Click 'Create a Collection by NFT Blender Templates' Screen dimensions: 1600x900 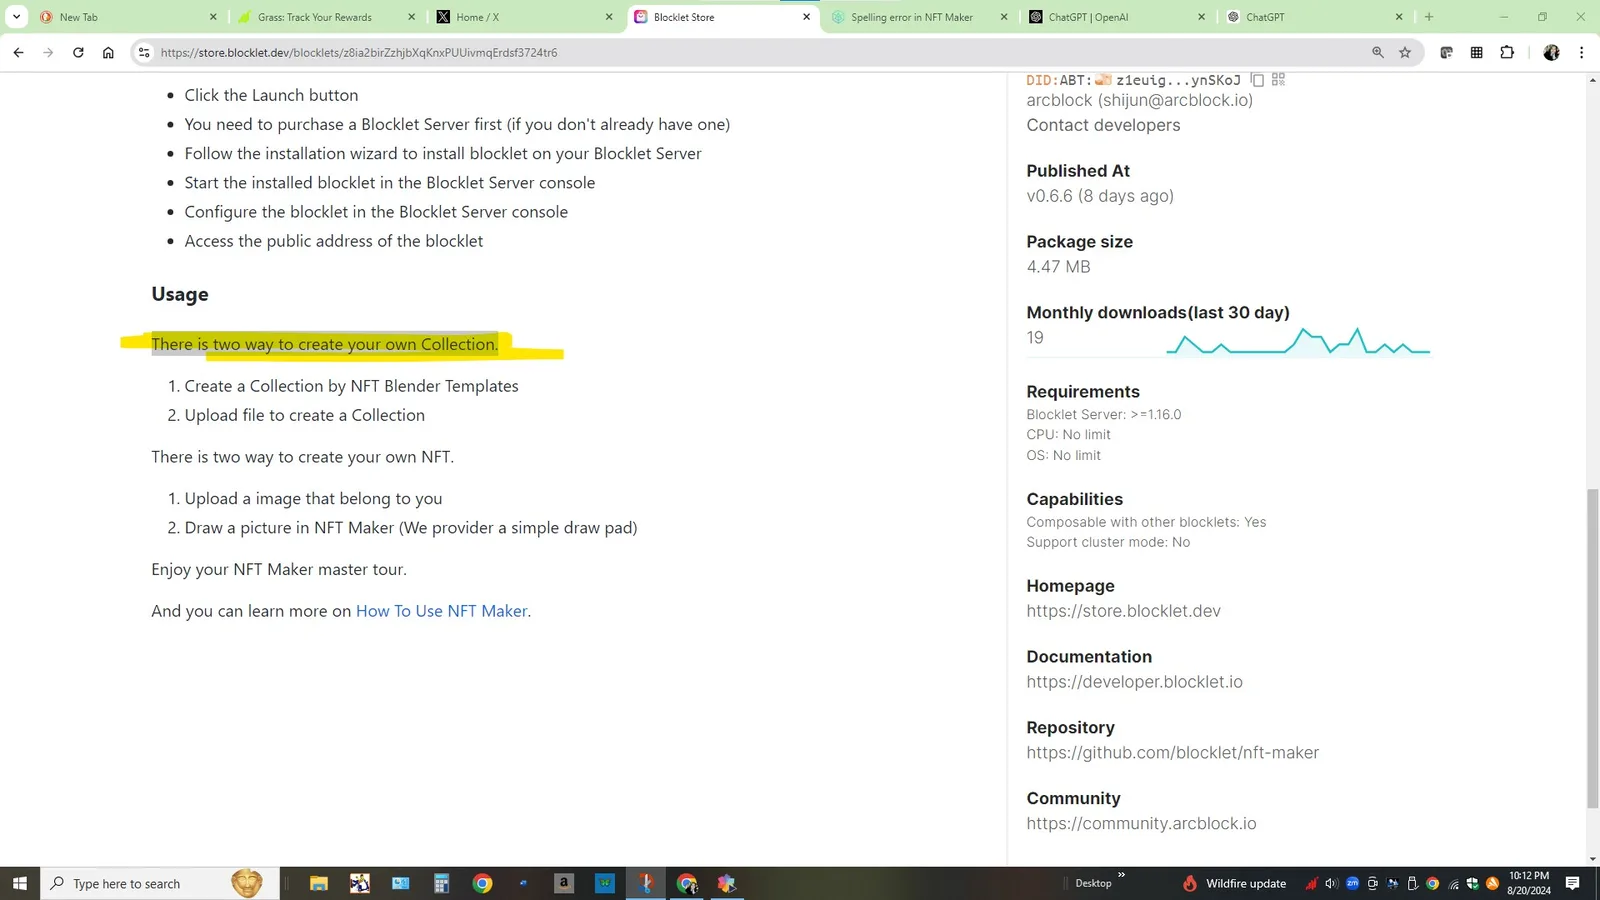pyautogui.click(x=351, y=386)
